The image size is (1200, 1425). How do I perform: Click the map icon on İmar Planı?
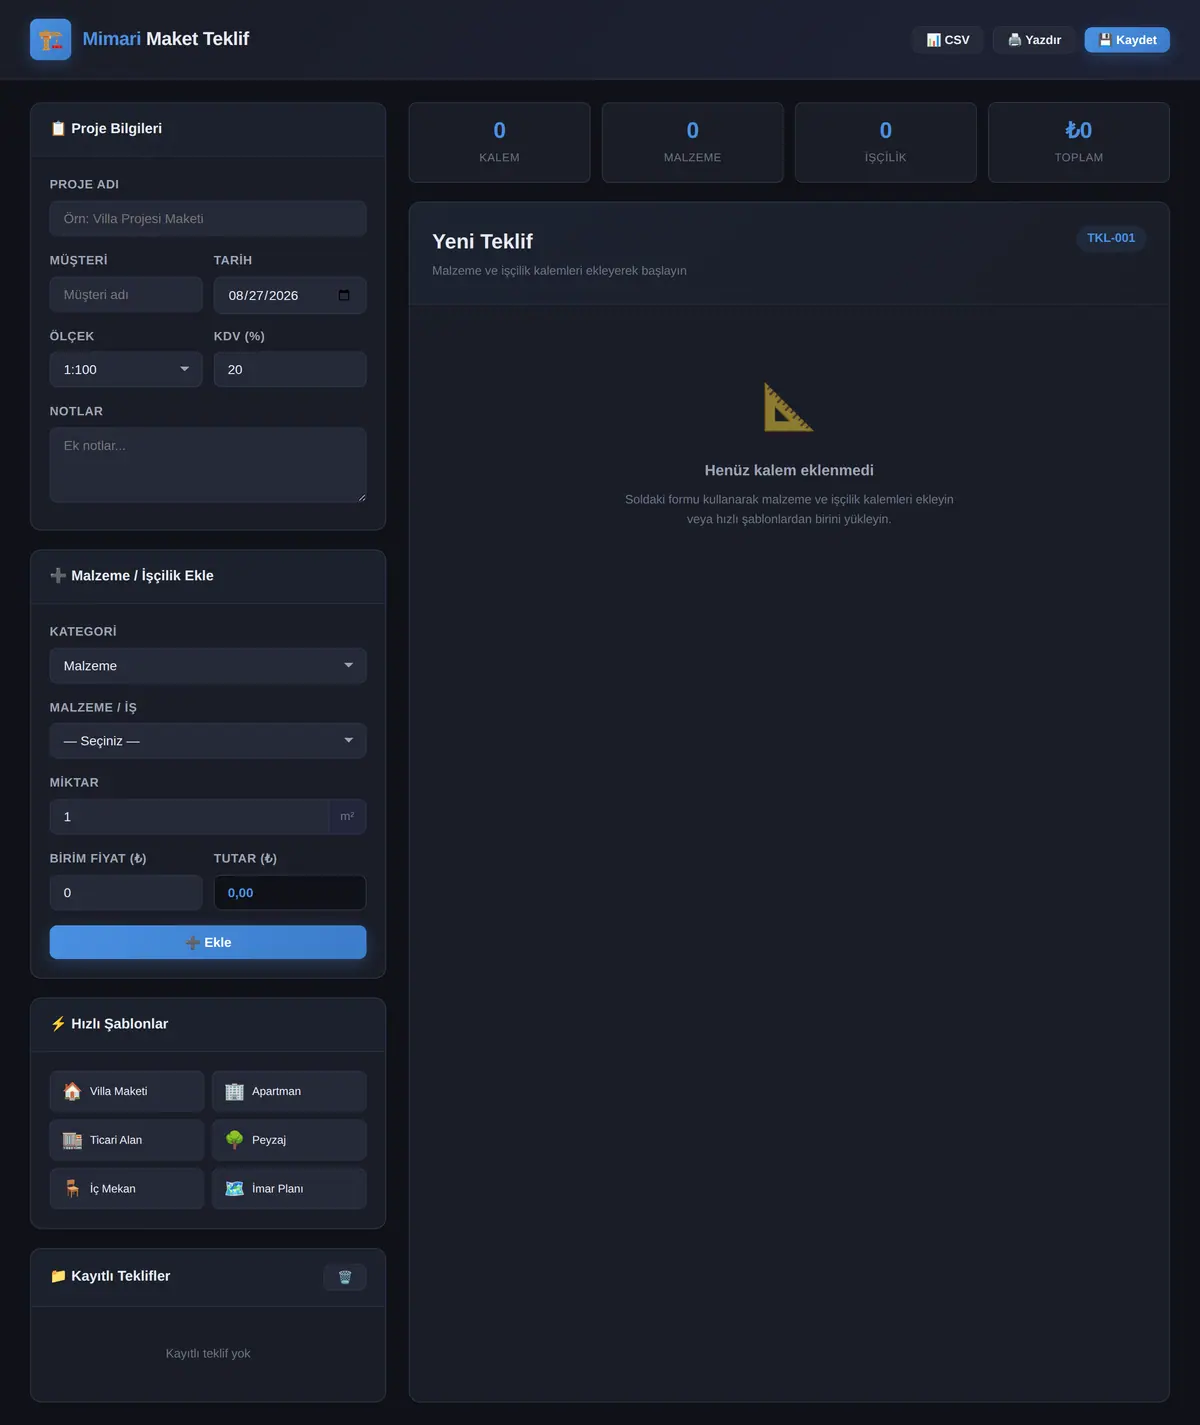[234, 1189]
